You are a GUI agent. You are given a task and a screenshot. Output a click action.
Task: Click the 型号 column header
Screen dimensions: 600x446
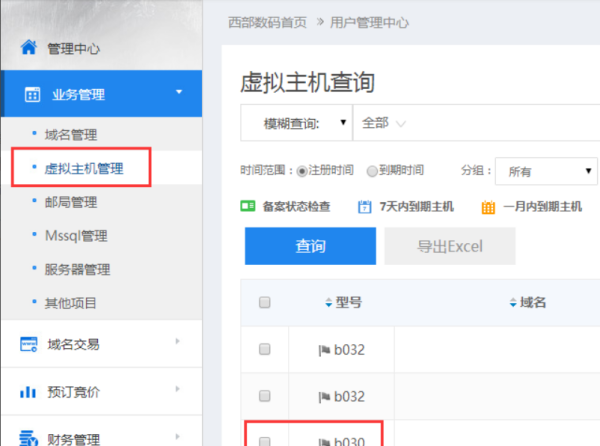(x=349, y=303)
